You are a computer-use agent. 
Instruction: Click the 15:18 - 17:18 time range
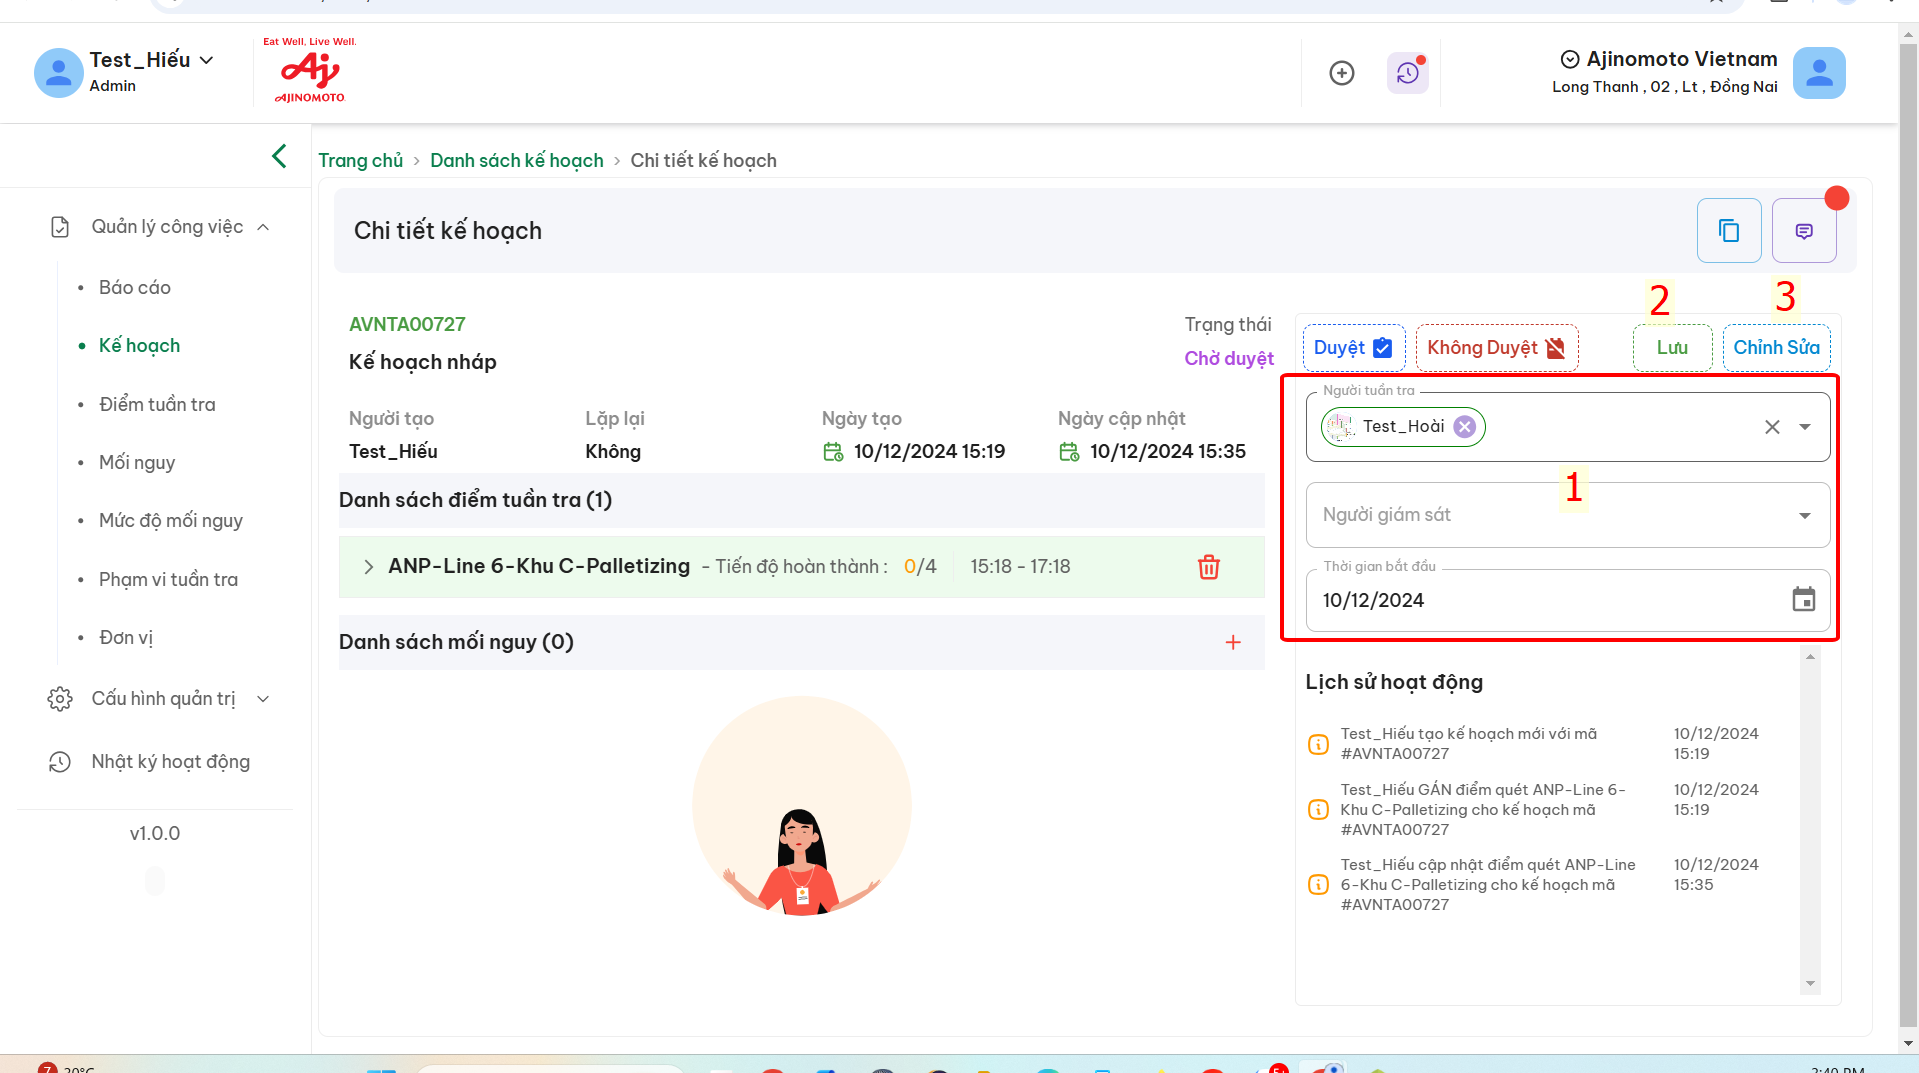tap(1020, 567)
